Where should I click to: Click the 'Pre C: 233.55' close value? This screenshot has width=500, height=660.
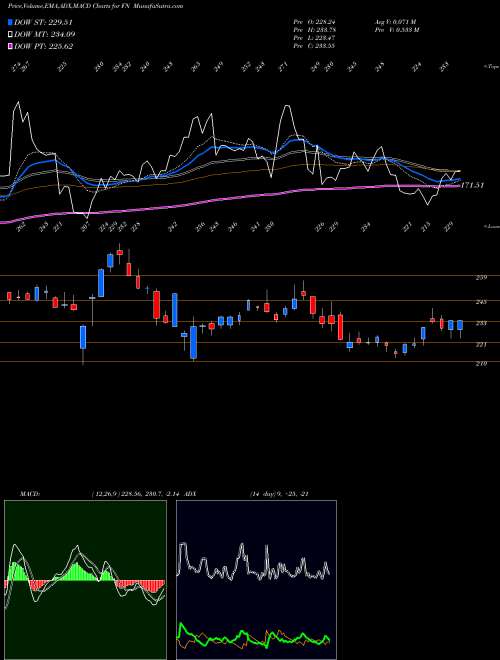coord(314,45)
